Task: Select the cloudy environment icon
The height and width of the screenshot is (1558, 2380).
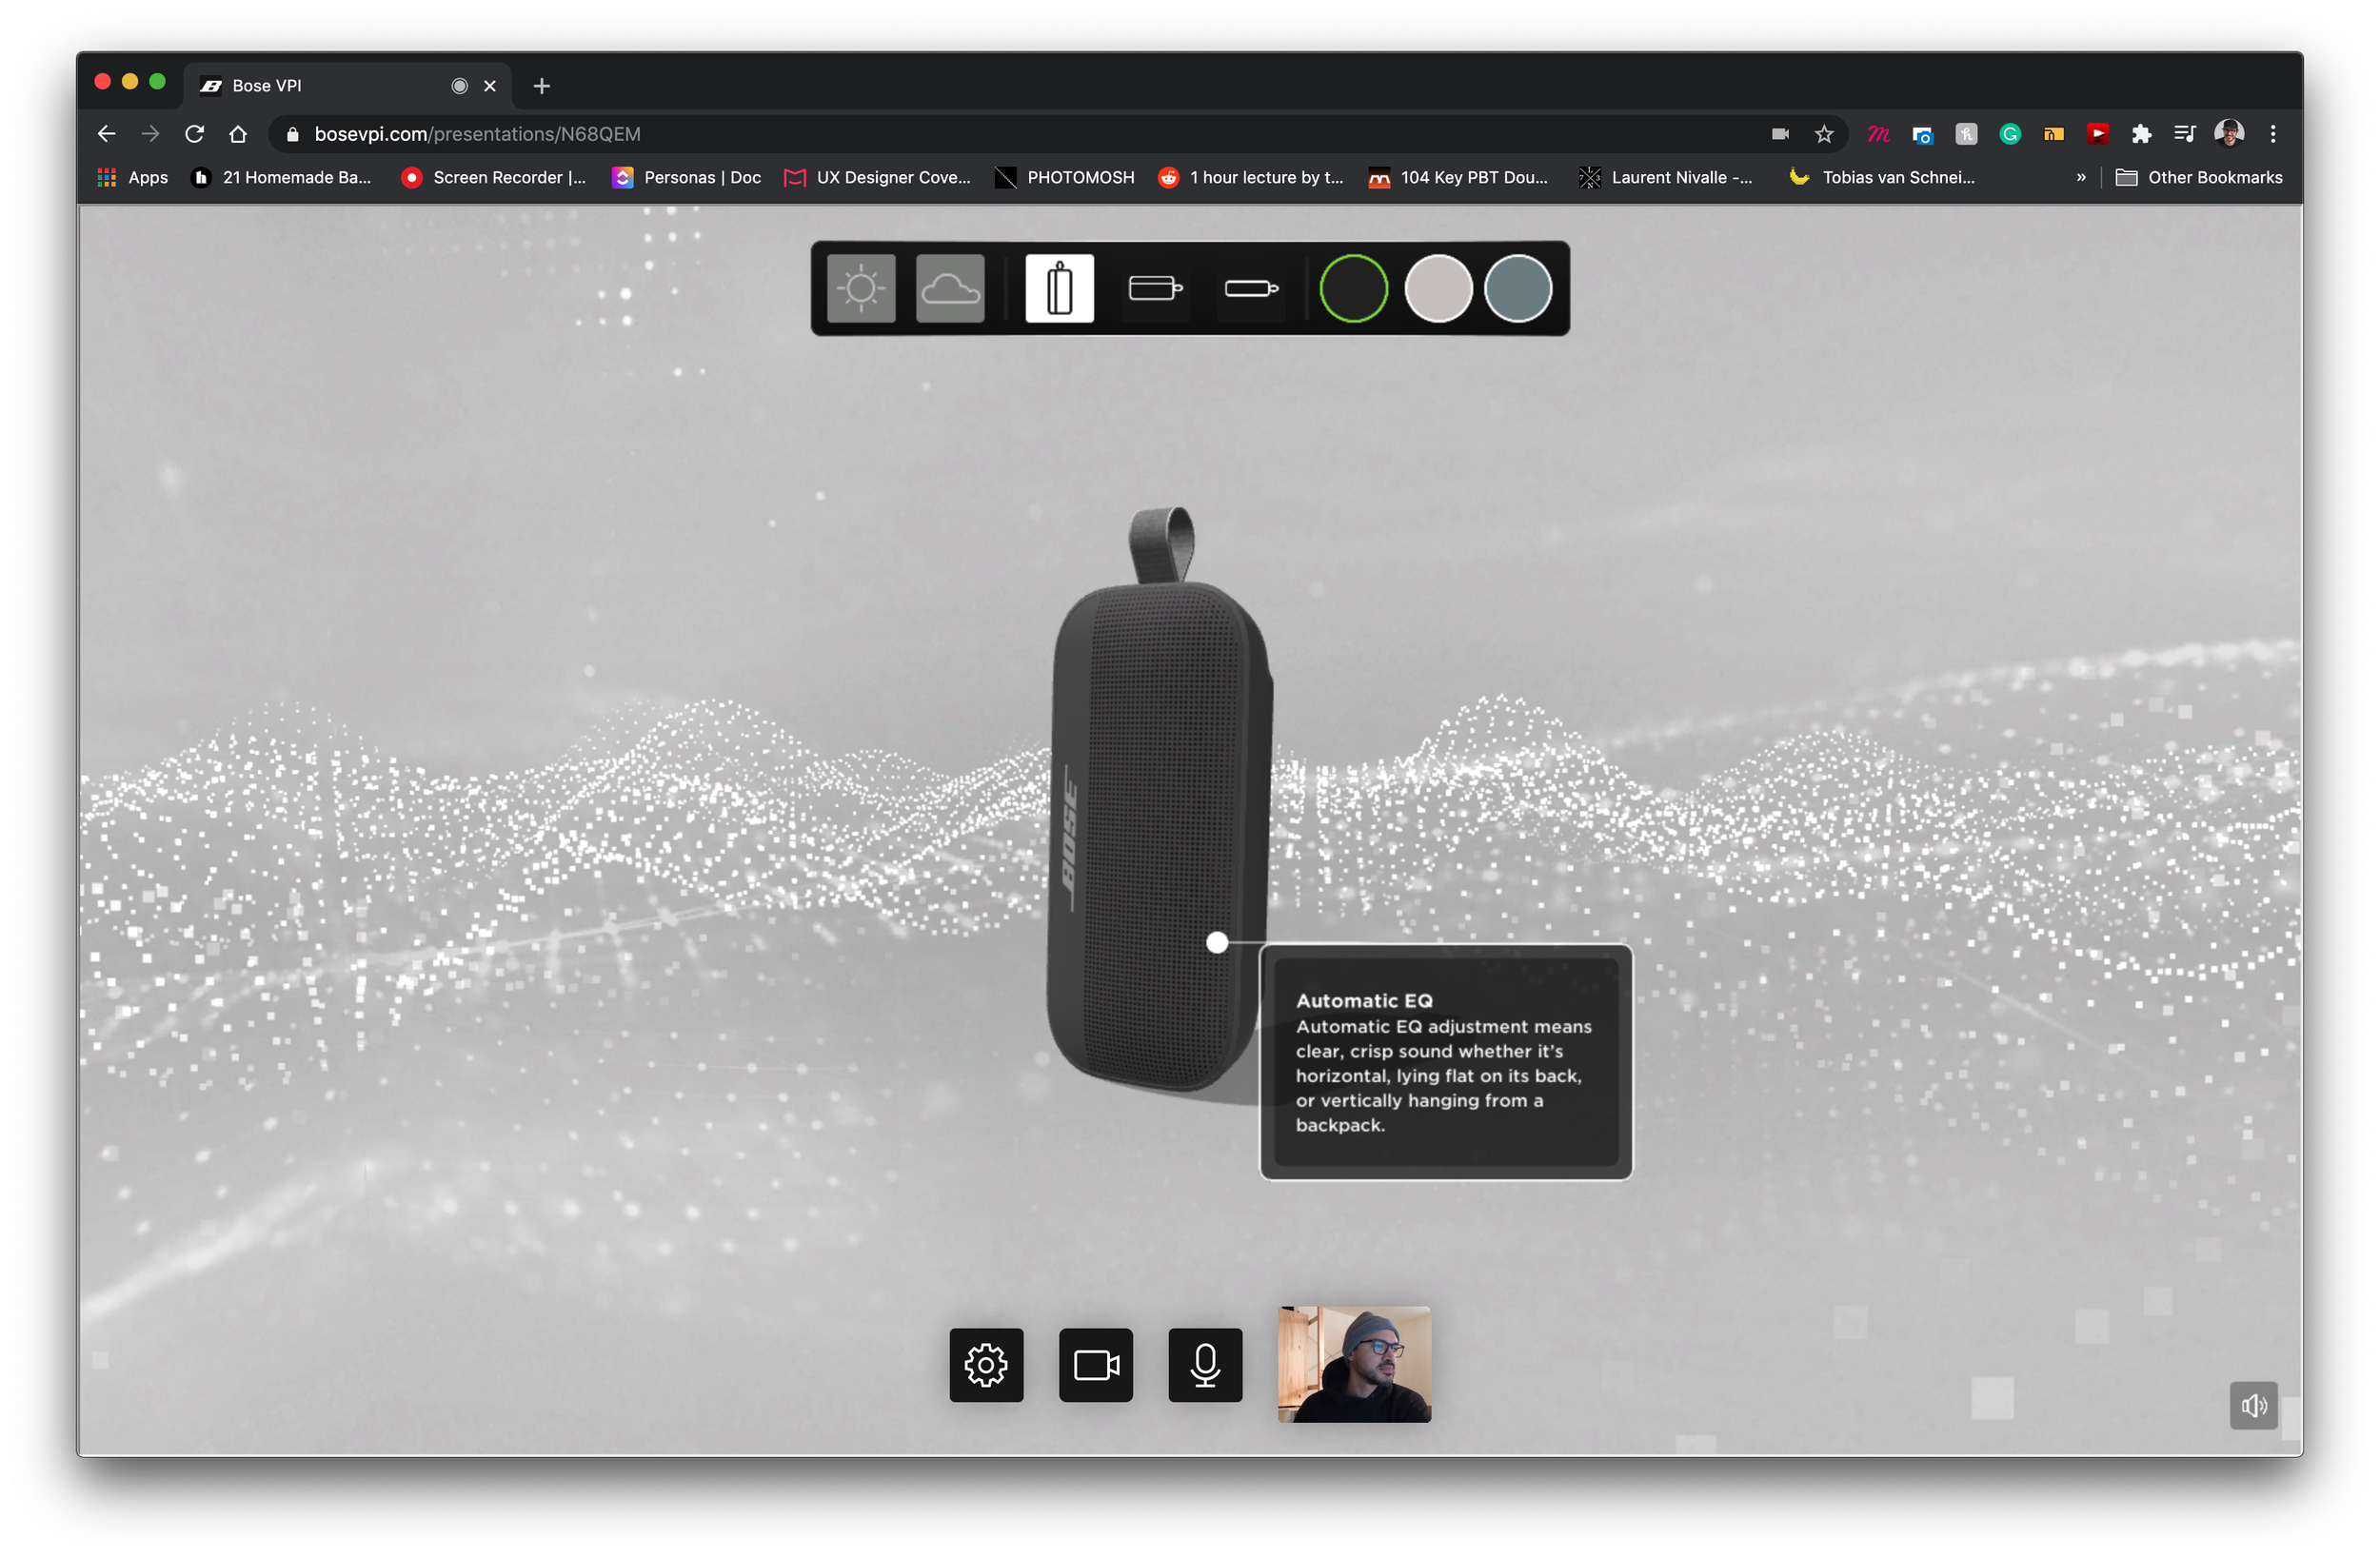Action: (x=949, y=289)
